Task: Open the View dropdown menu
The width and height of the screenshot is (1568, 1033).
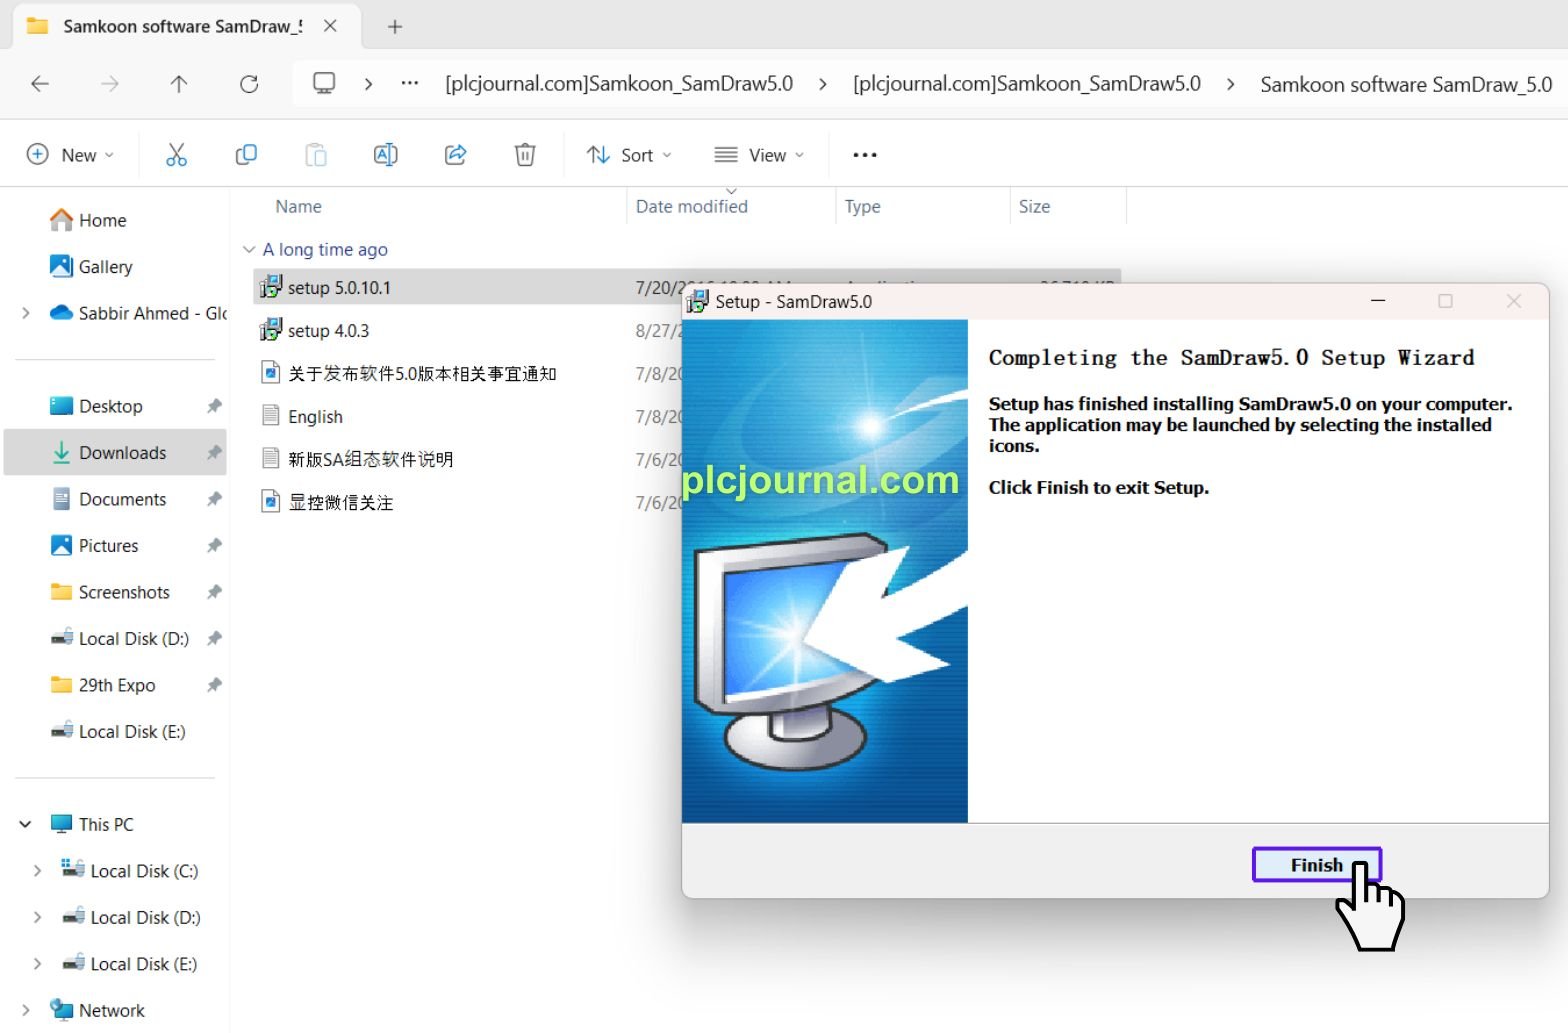Action: coord(759,155)
